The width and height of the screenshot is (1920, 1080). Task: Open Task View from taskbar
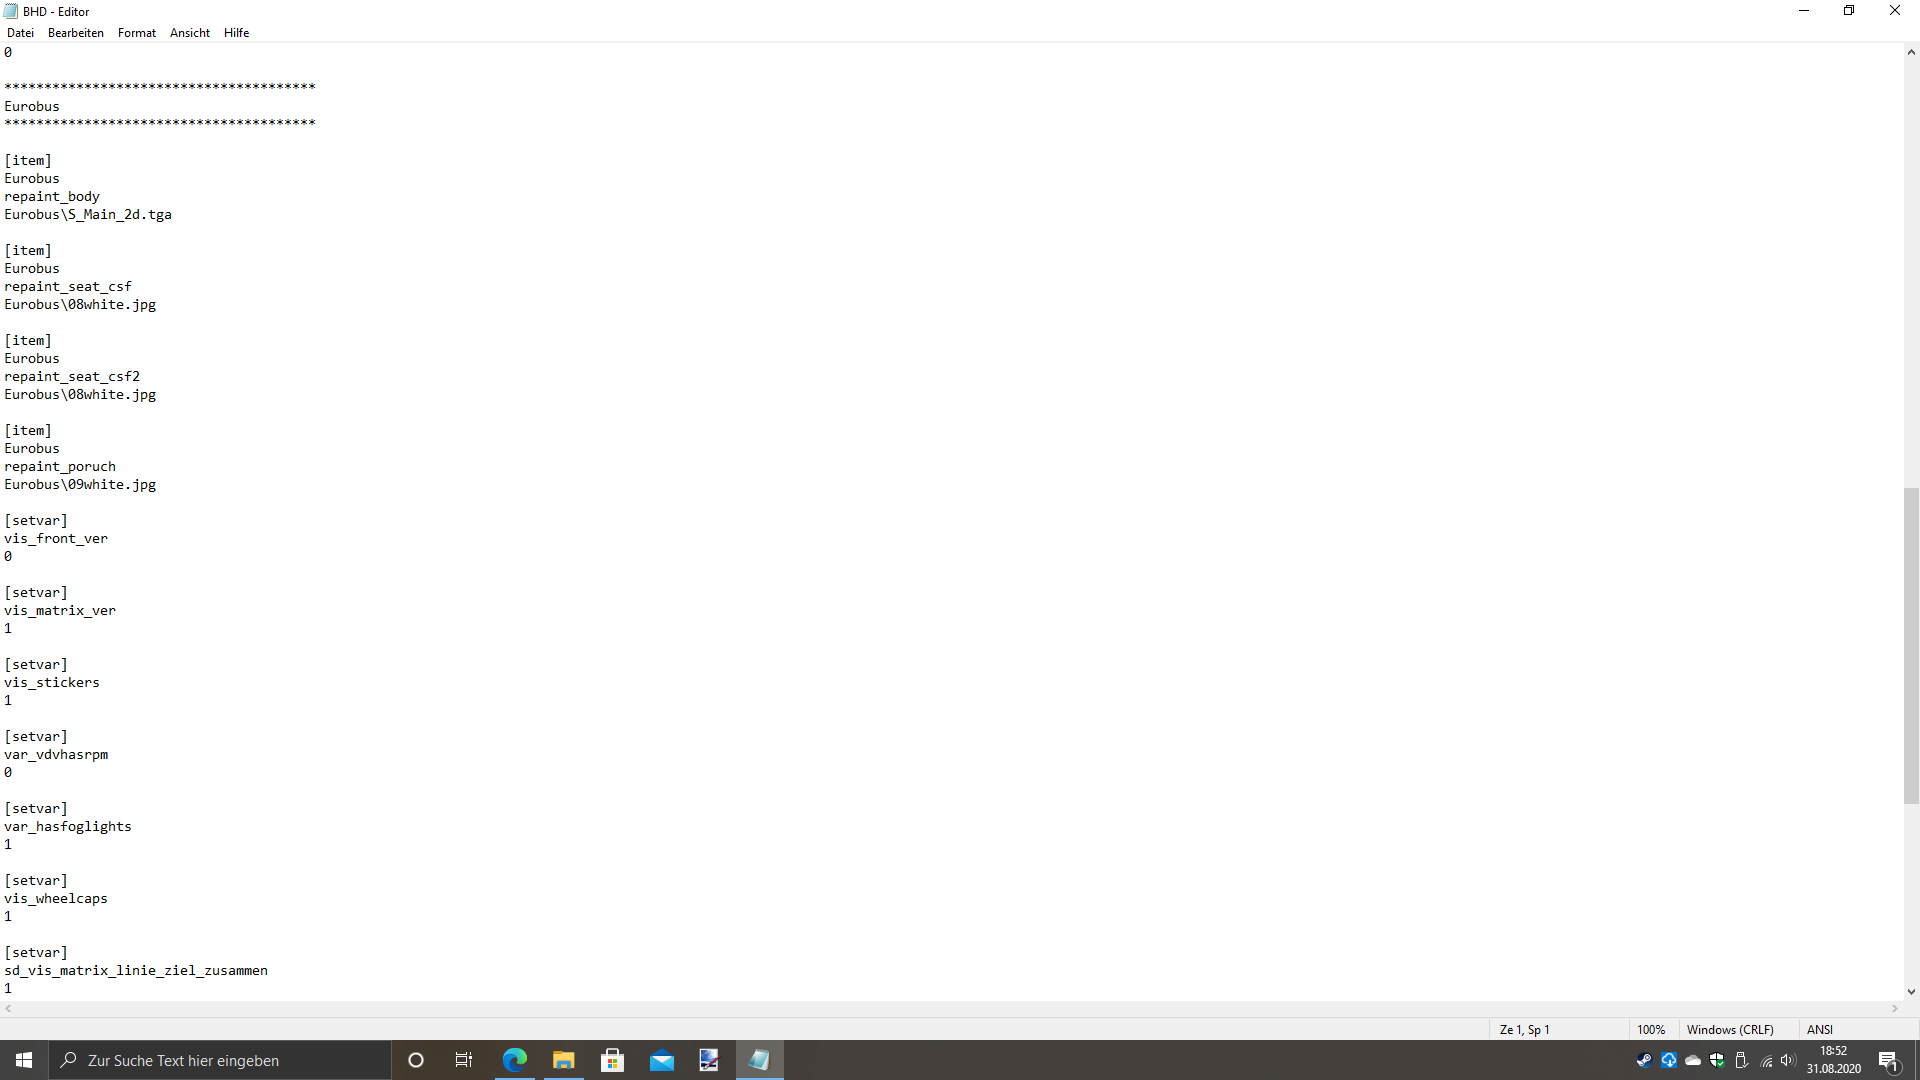464,1060
